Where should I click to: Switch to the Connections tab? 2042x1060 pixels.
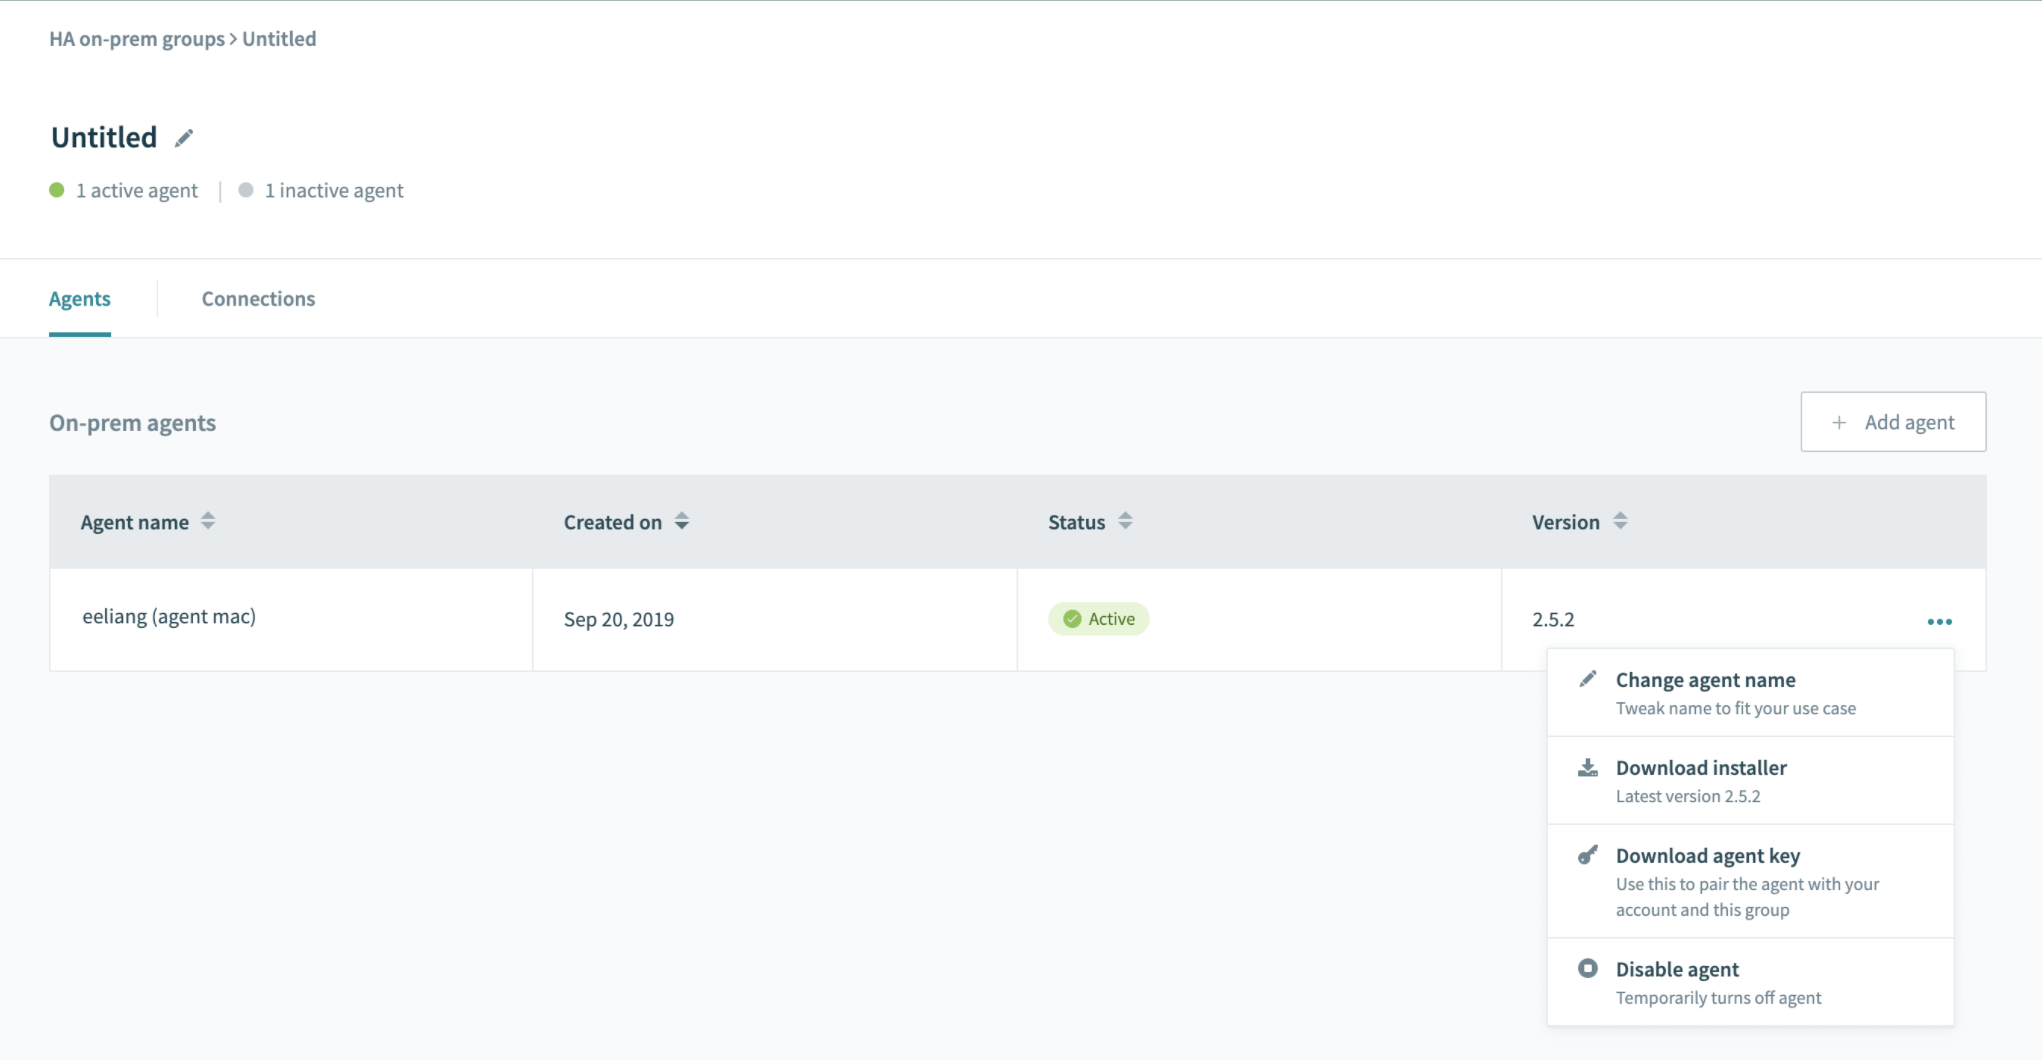coord(258,298)
